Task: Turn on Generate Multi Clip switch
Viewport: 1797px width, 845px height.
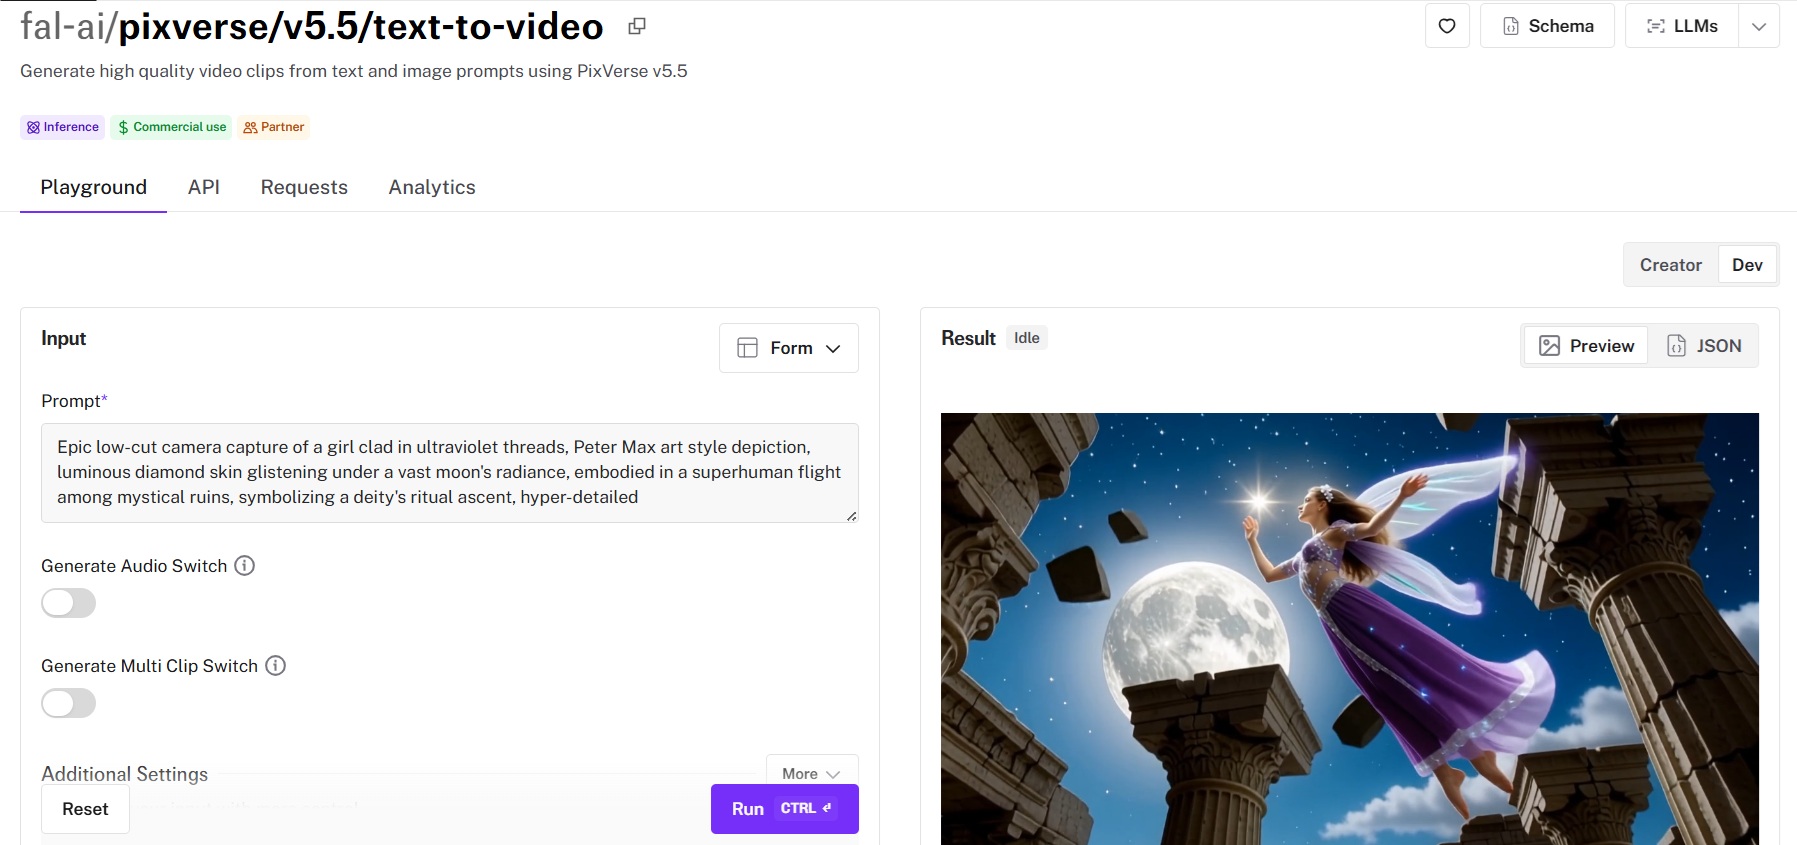Action: point(69,703)
